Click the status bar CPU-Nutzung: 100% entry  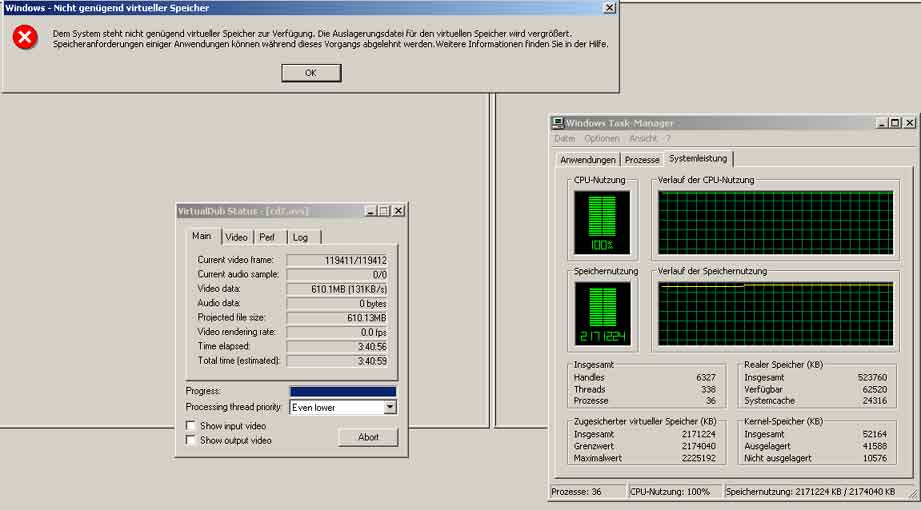pyautogui.click(x=675, y=492)
